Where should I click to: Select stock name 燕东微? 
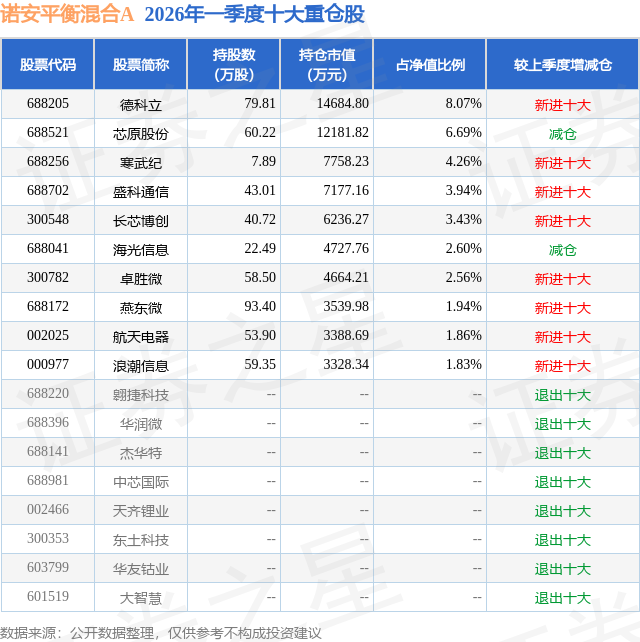click(141, 308)
